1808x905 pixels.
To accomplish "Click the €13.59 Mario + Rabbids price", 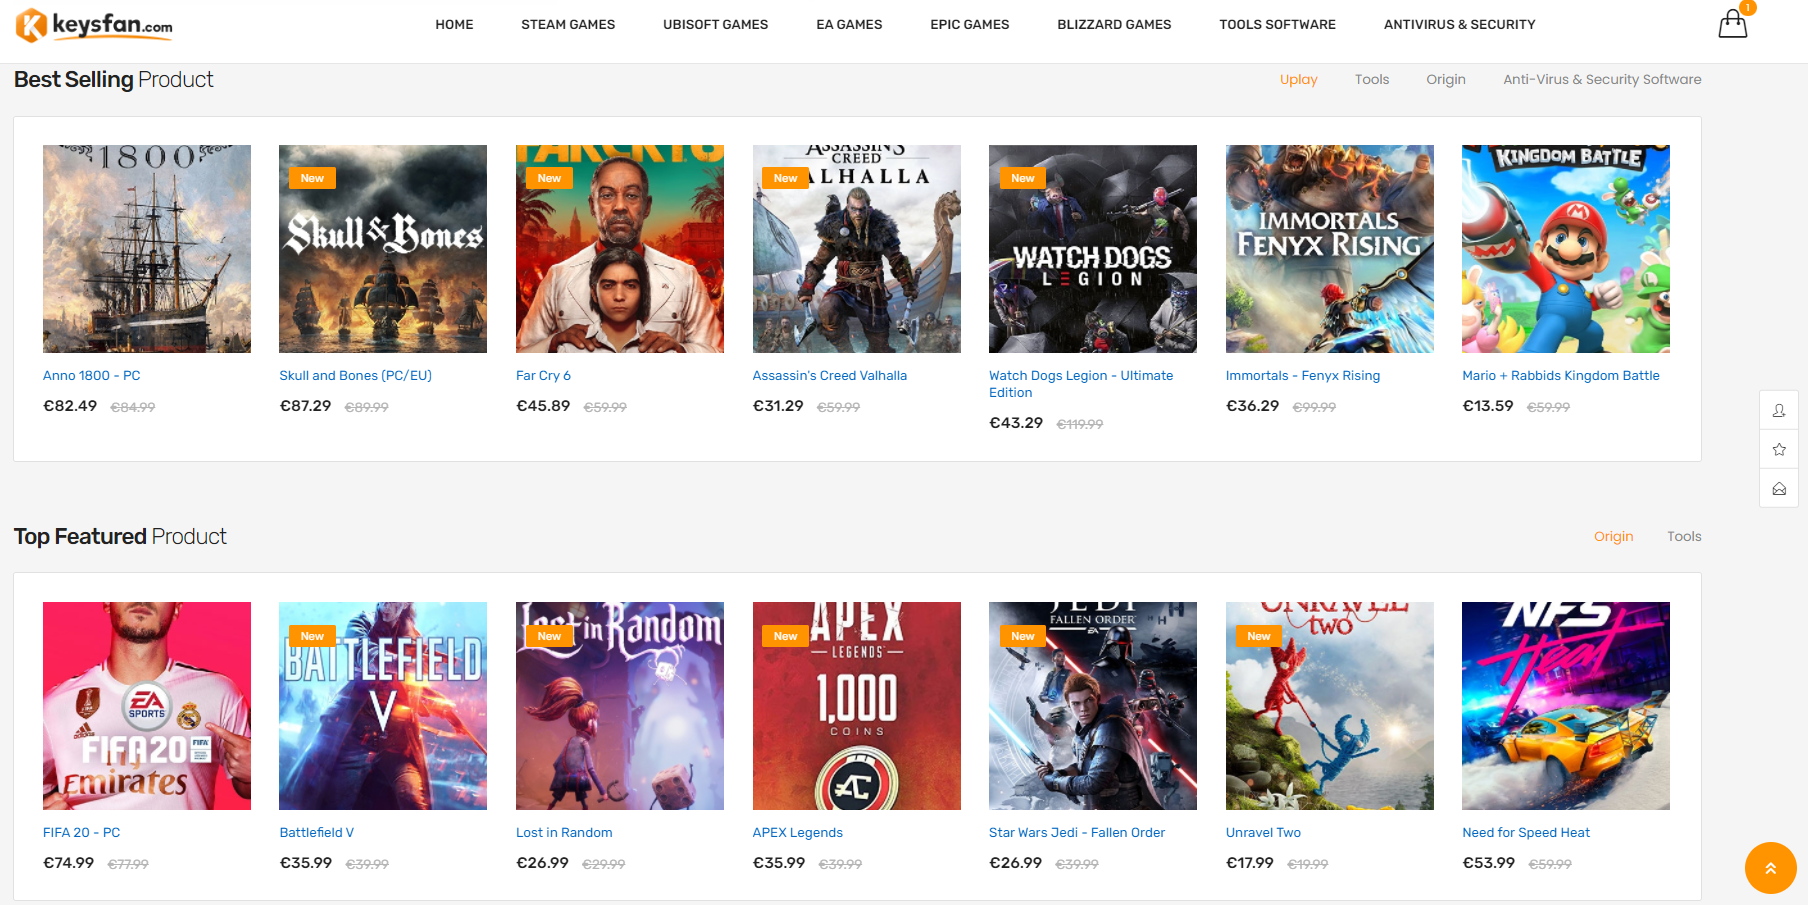I will [x=1488, y=406].
